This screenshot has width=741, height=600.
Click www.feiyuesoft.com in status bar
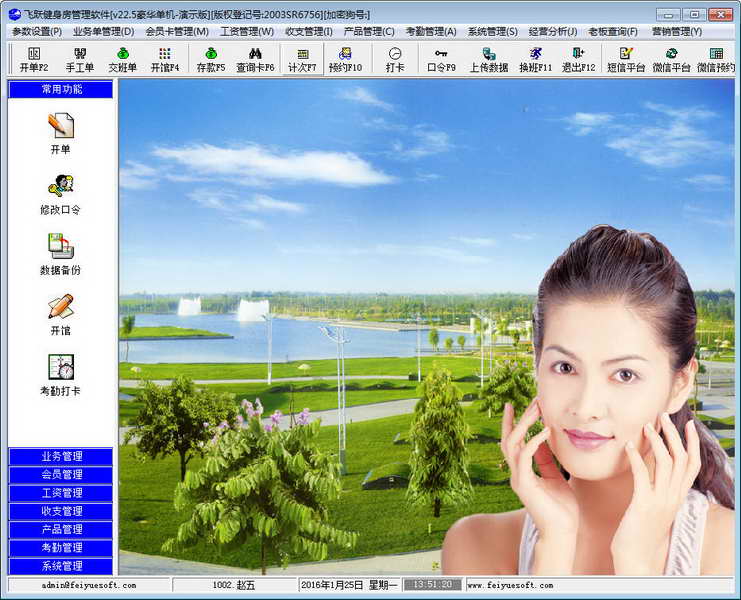[x=510, y=585]
